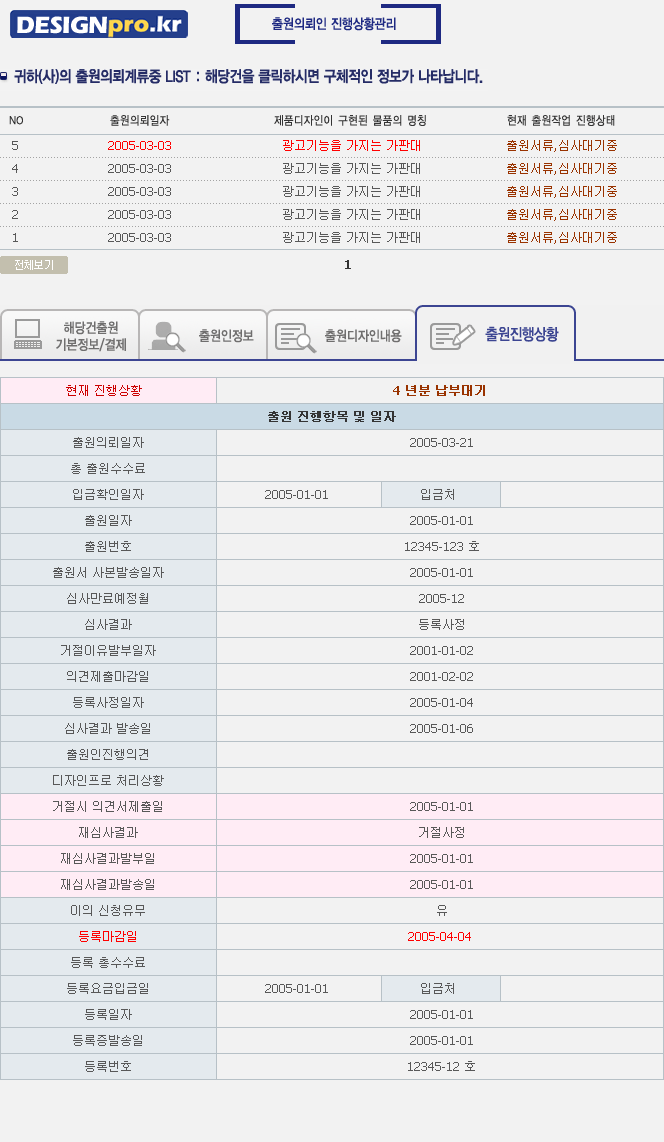Click the laptop icon on 해당건출원 tab
This screenshot has height=1142, width=664.
[28, 334]
